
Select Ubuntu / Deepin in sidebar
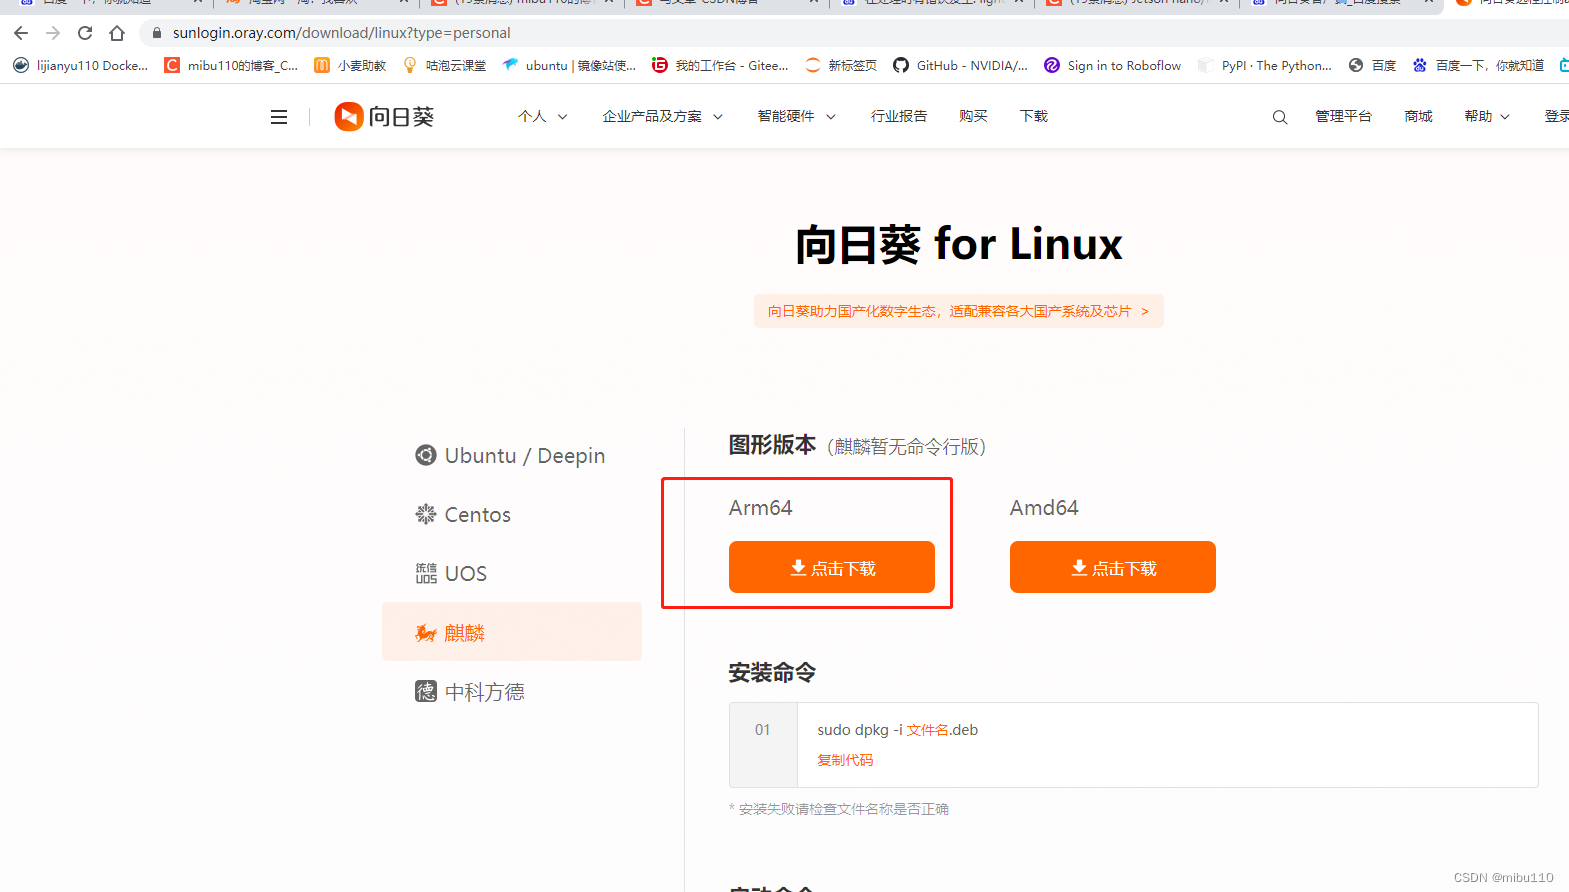click(x=511, y=456)
